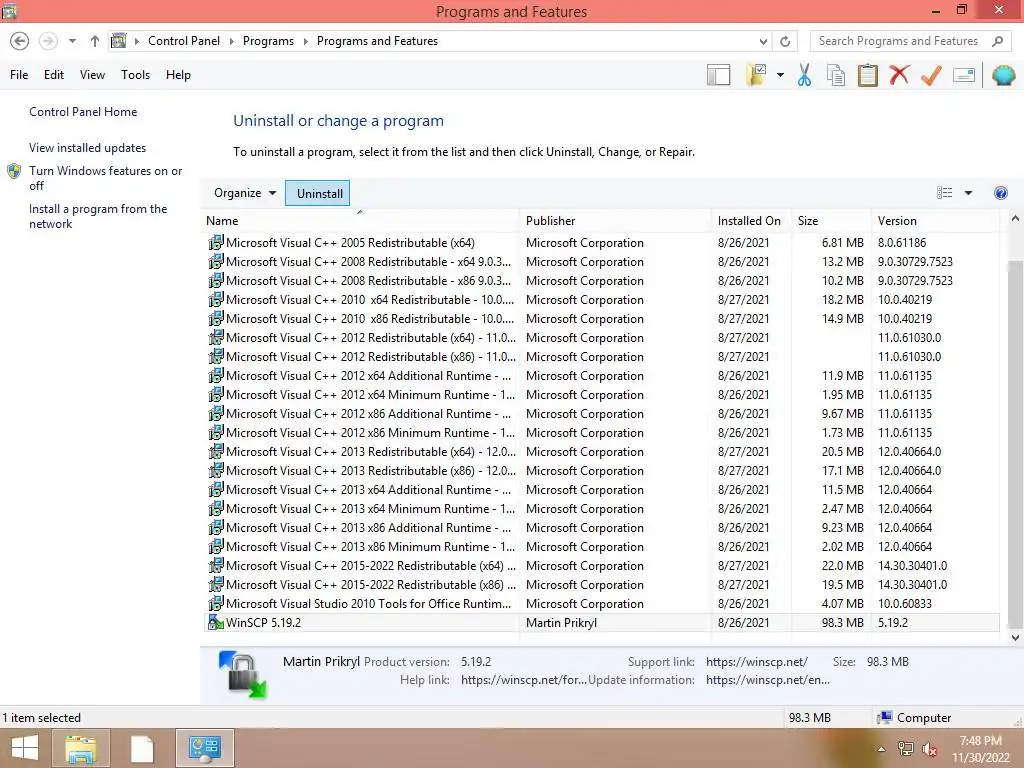Select Visual C++ 2015-2022 Redistributable (x86) row
This screenshot has height=768, width=1024.
(601, 585)
